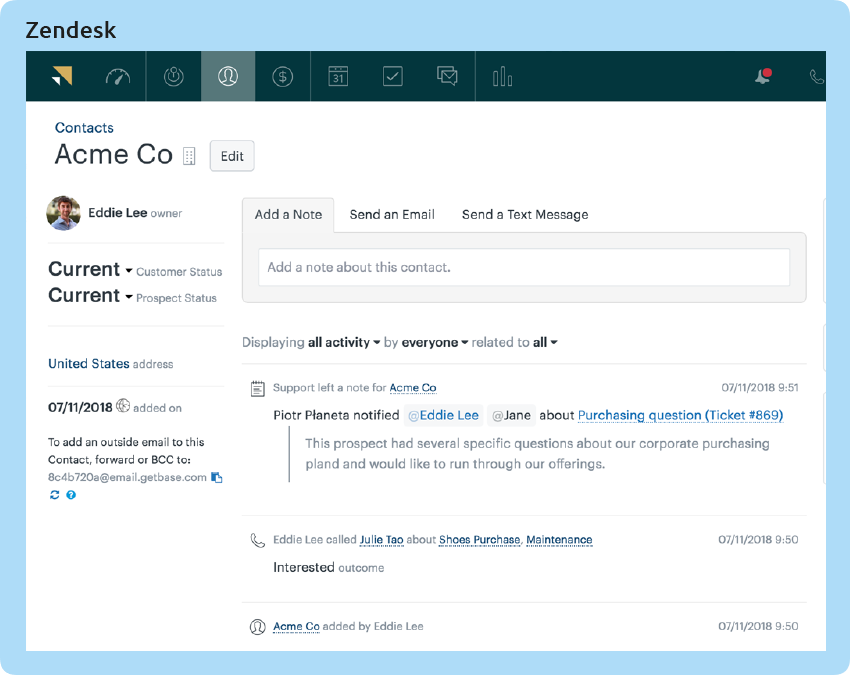Click the blue help question mark icon
The height and width of the screenshot is (675, 850).
coord(71,495)
